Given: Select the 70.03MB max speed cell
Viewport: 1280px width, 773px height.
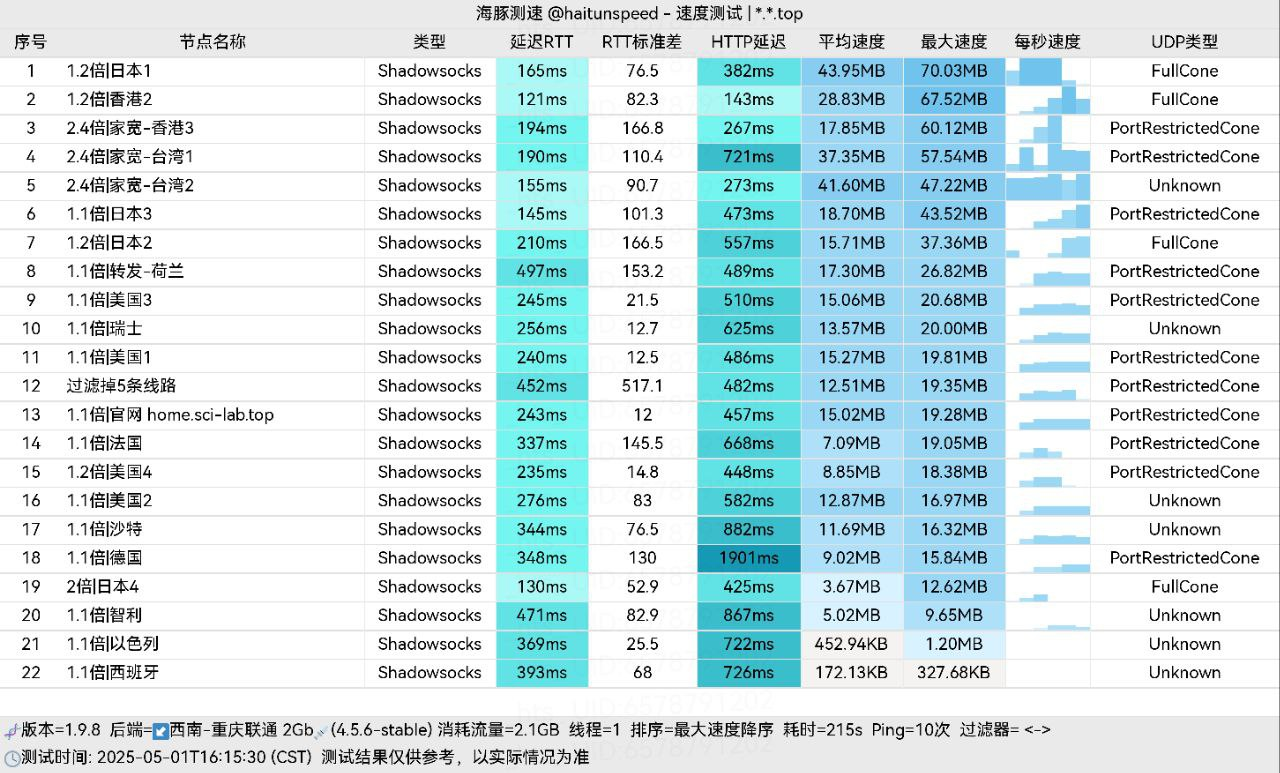Looking at the screenshot, I should click(953, 71).
